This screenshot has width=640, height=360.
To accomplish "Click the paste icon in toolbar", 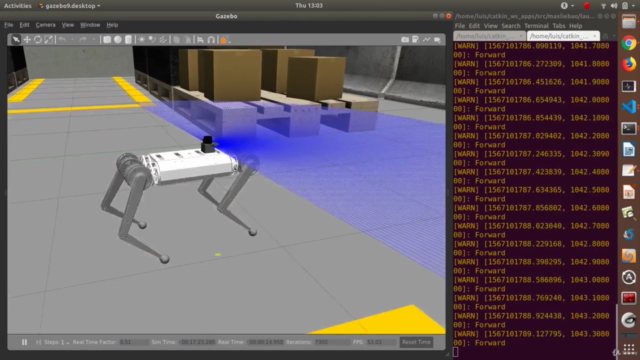I will coord(187,40).
